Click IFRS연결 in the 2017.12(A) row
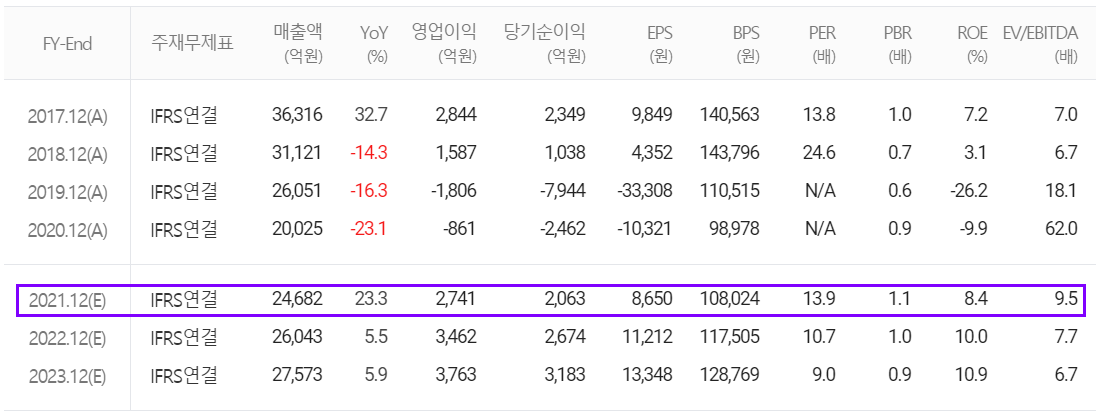Screen dimensions: 1102x414 (184, 115)
